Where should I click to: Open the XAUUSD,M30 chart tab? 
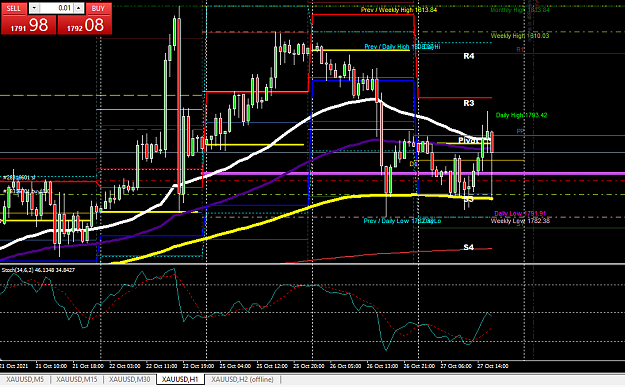tap(130, 379)
